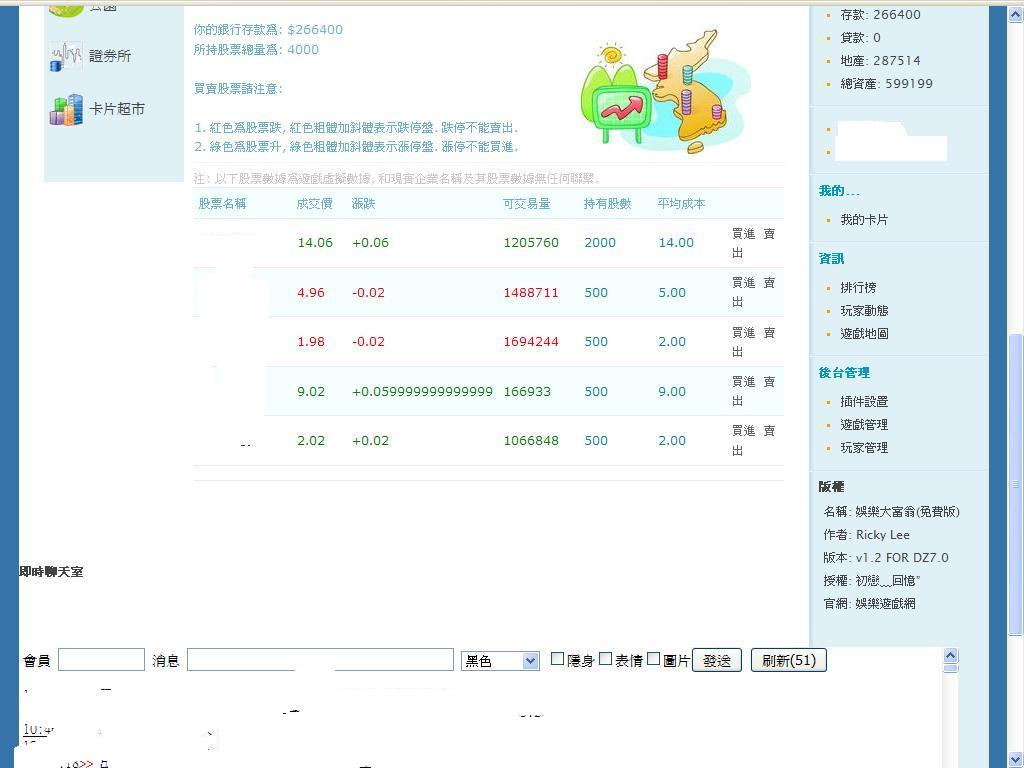
Task: Click the page scrollbar down arrow
Action: [x=1016, y=760]
